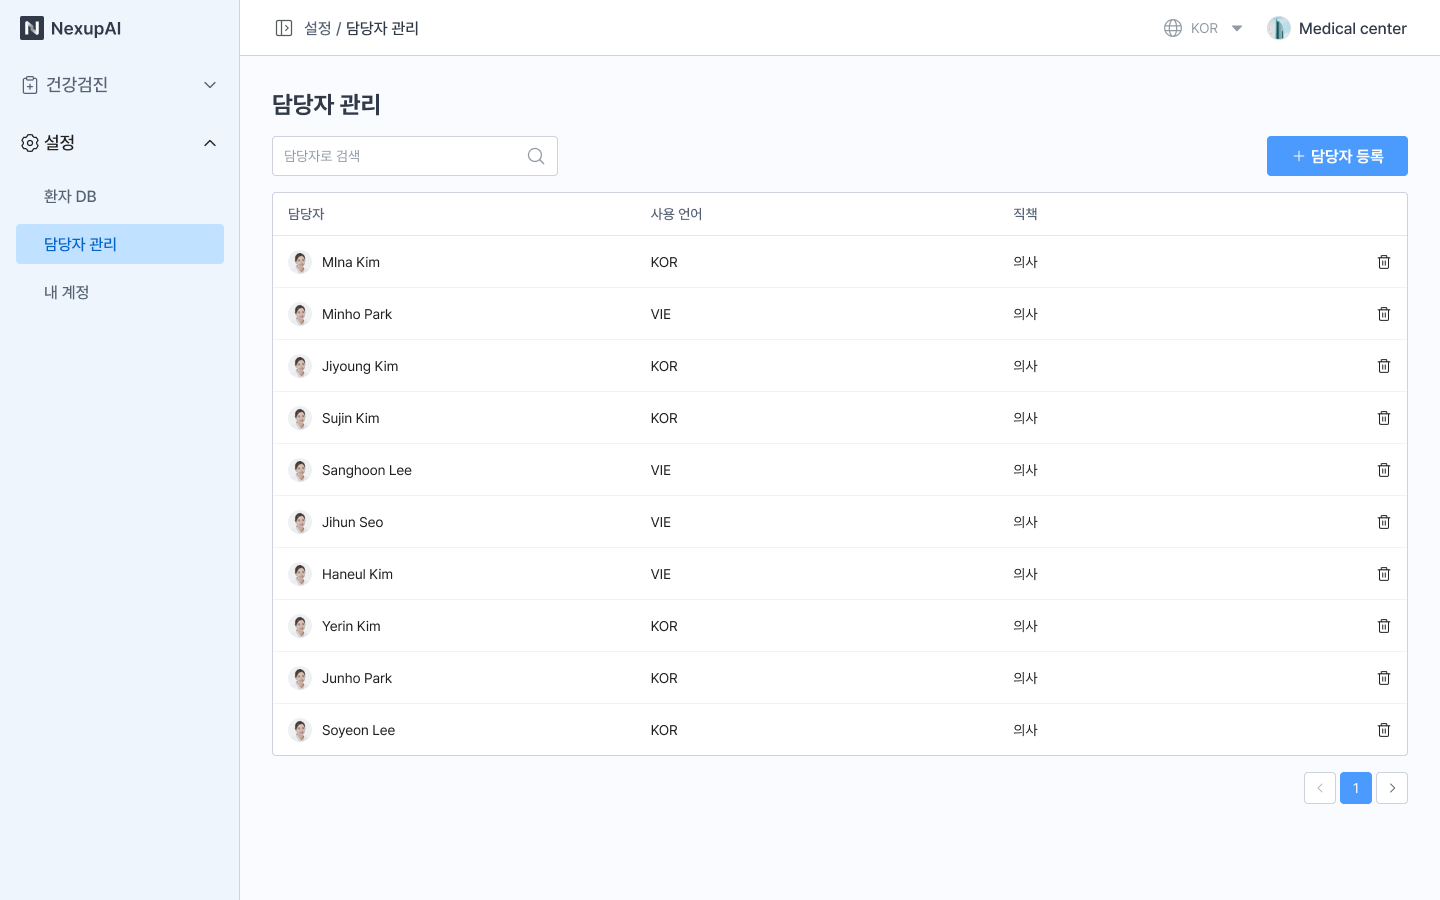Delete the Mina Kim row with trash icon

[x=1384, y=262]
